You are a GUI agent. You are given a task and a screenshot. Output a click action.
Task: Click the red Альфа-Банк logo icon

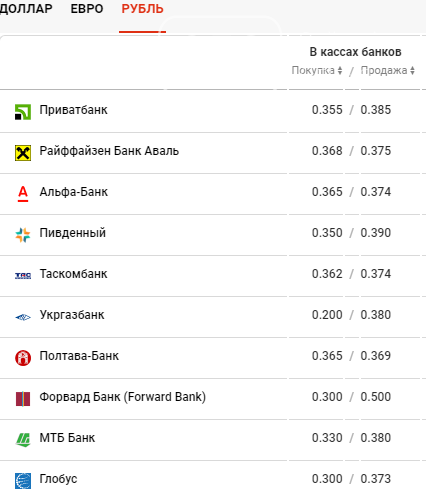pos(23,194)
